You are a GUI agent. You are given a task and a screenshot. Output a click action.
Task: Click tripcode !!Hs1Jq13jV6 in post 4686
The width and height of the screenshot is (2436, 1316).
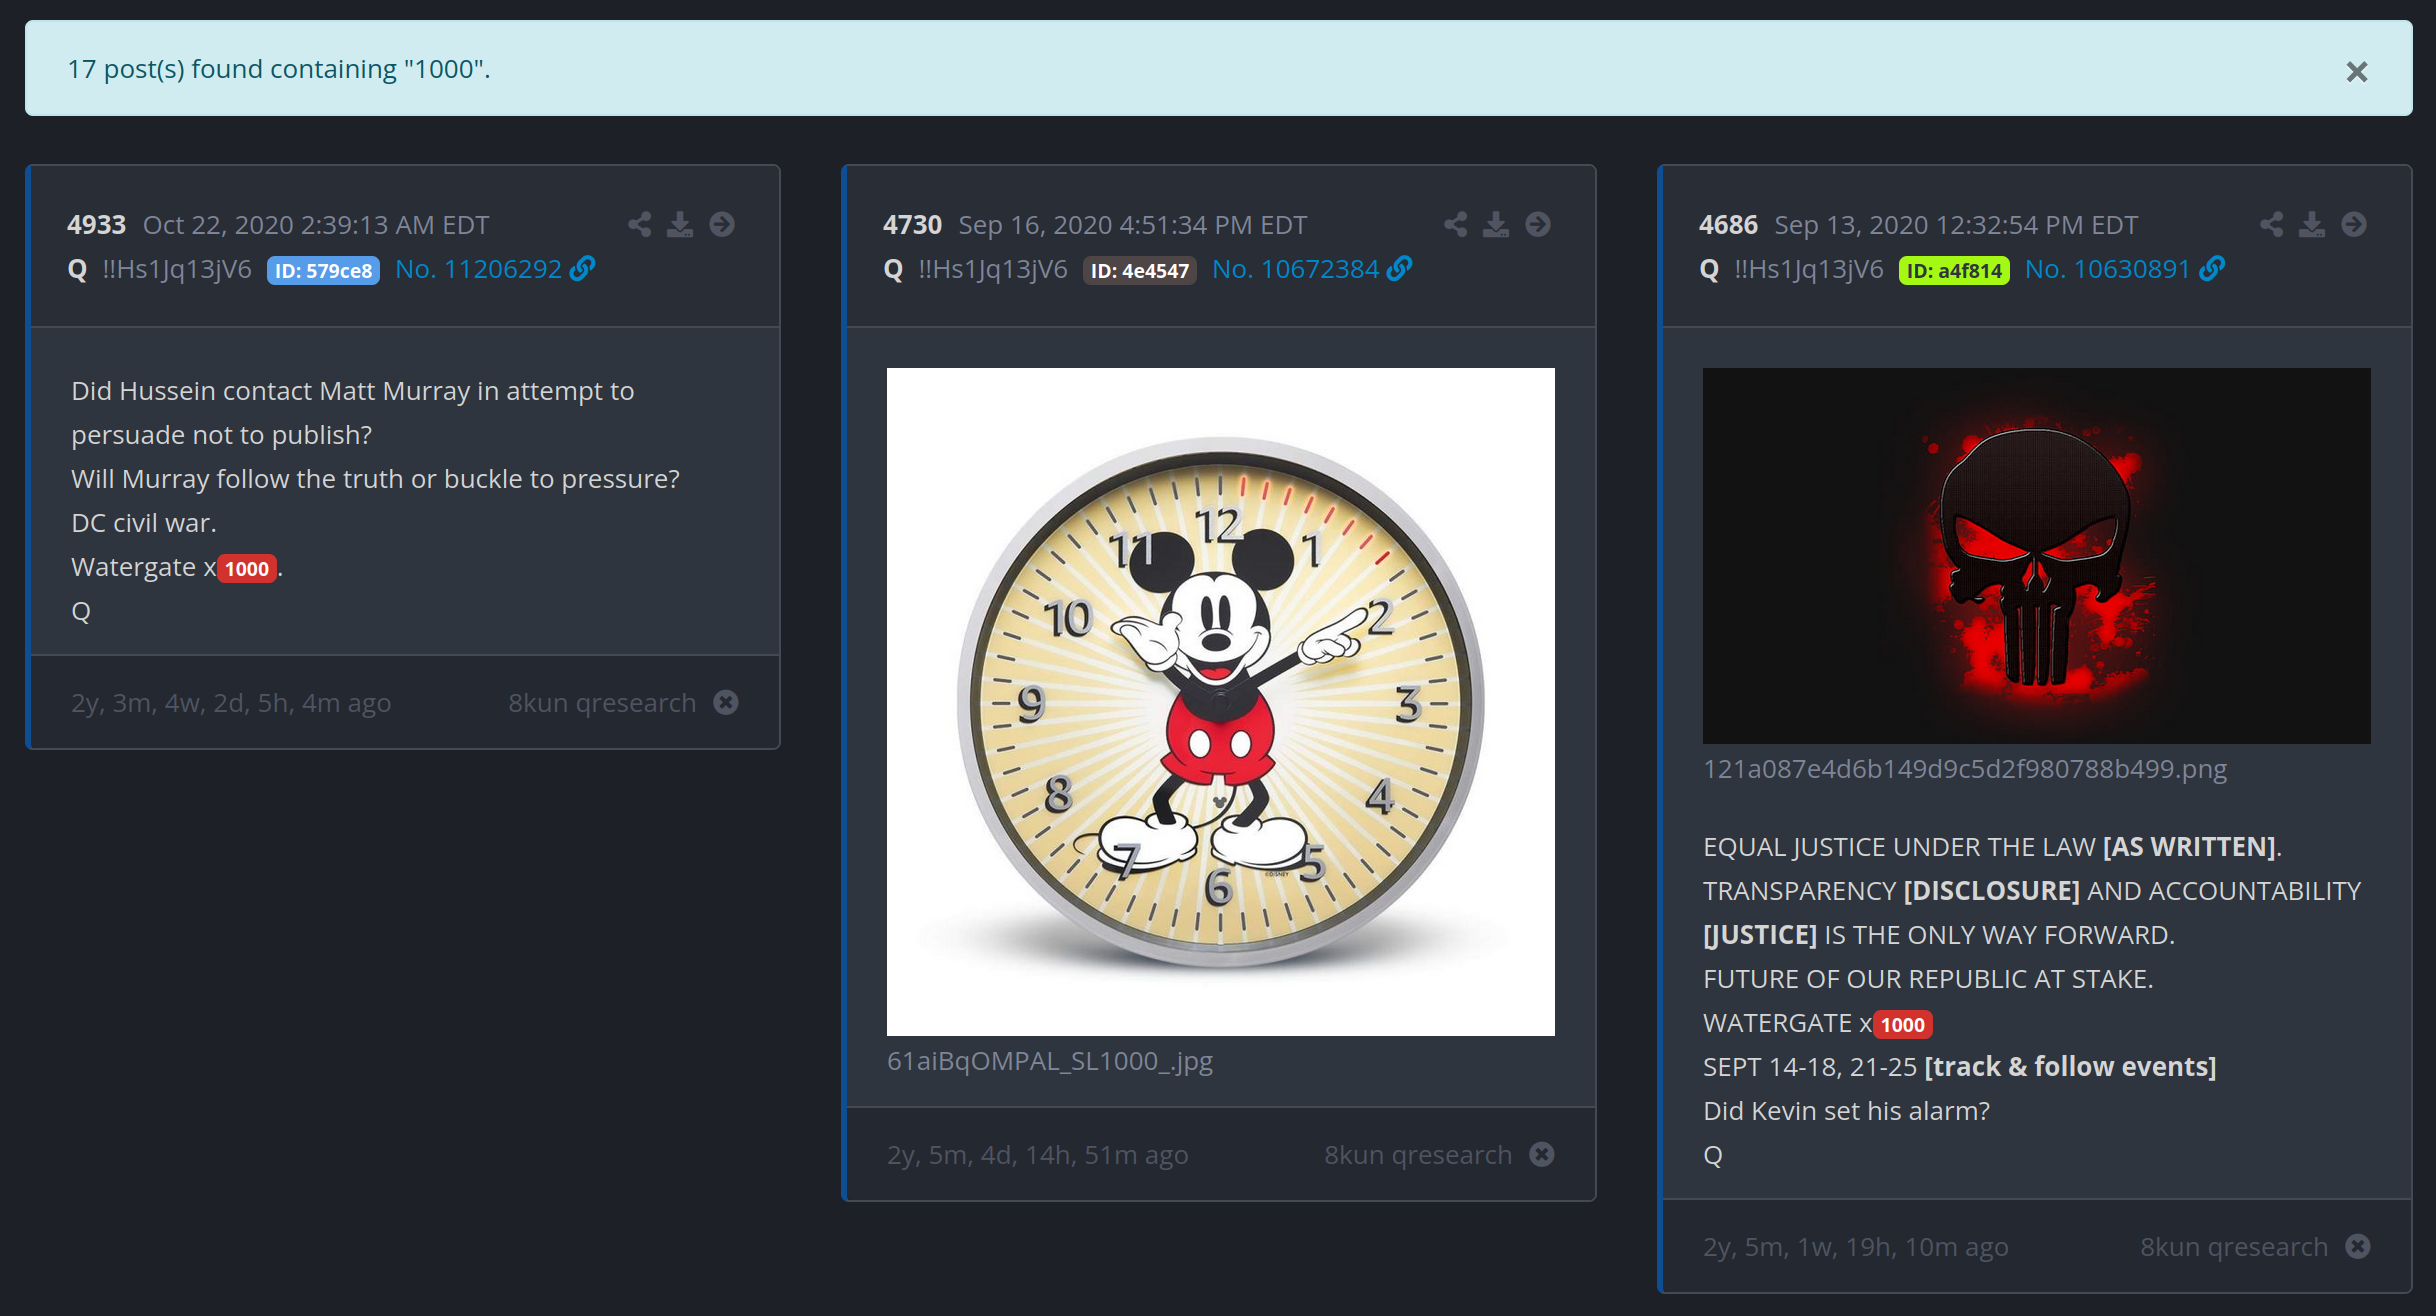(1809, 269)
